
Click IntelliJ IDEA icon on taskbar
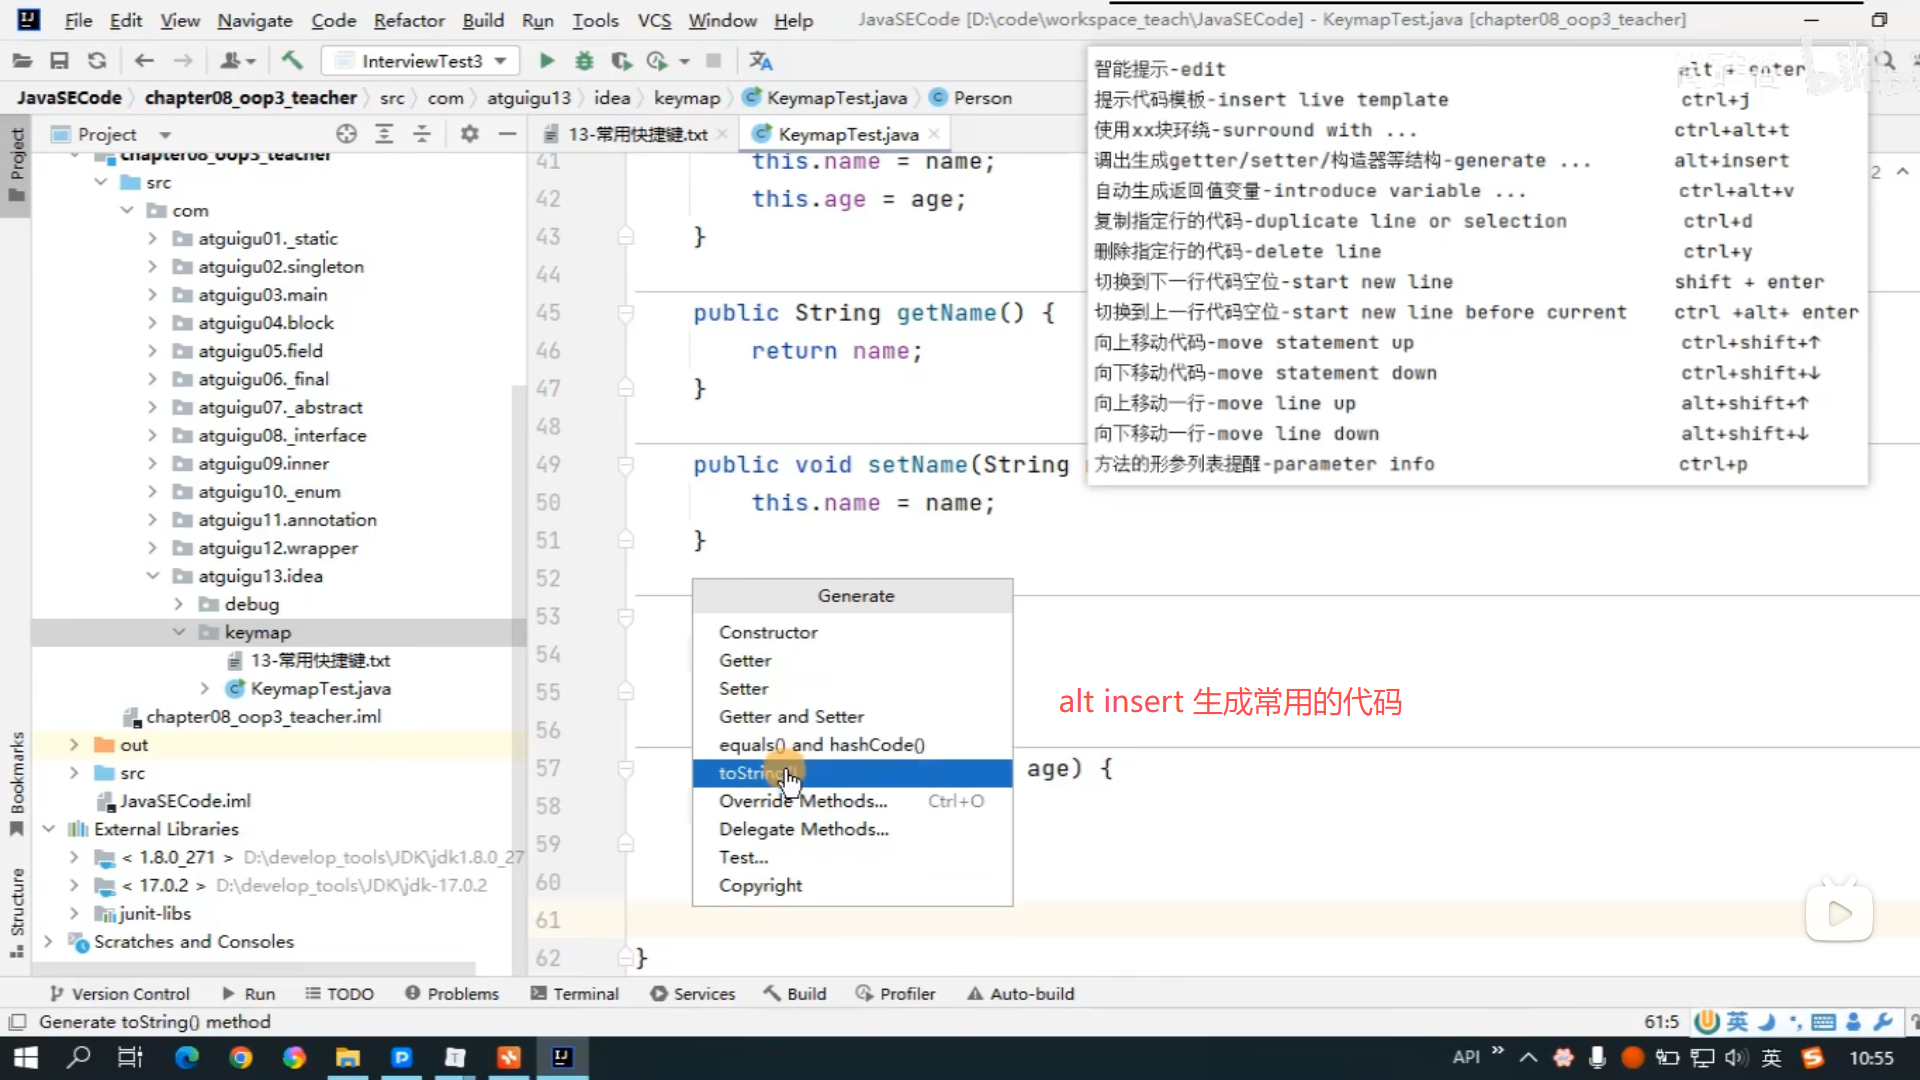pyautogui.click(x=562, y=1057)
